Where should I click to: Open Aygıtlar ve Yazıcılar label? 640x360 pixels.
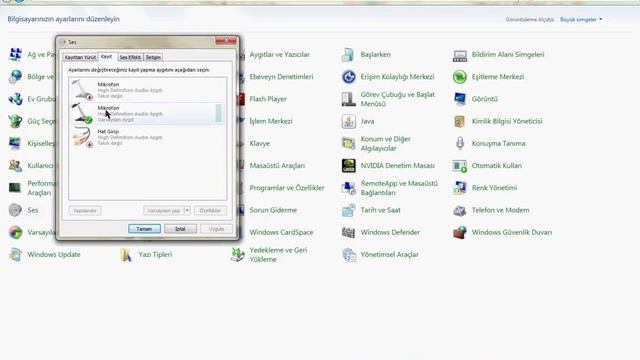pos(280,54)
